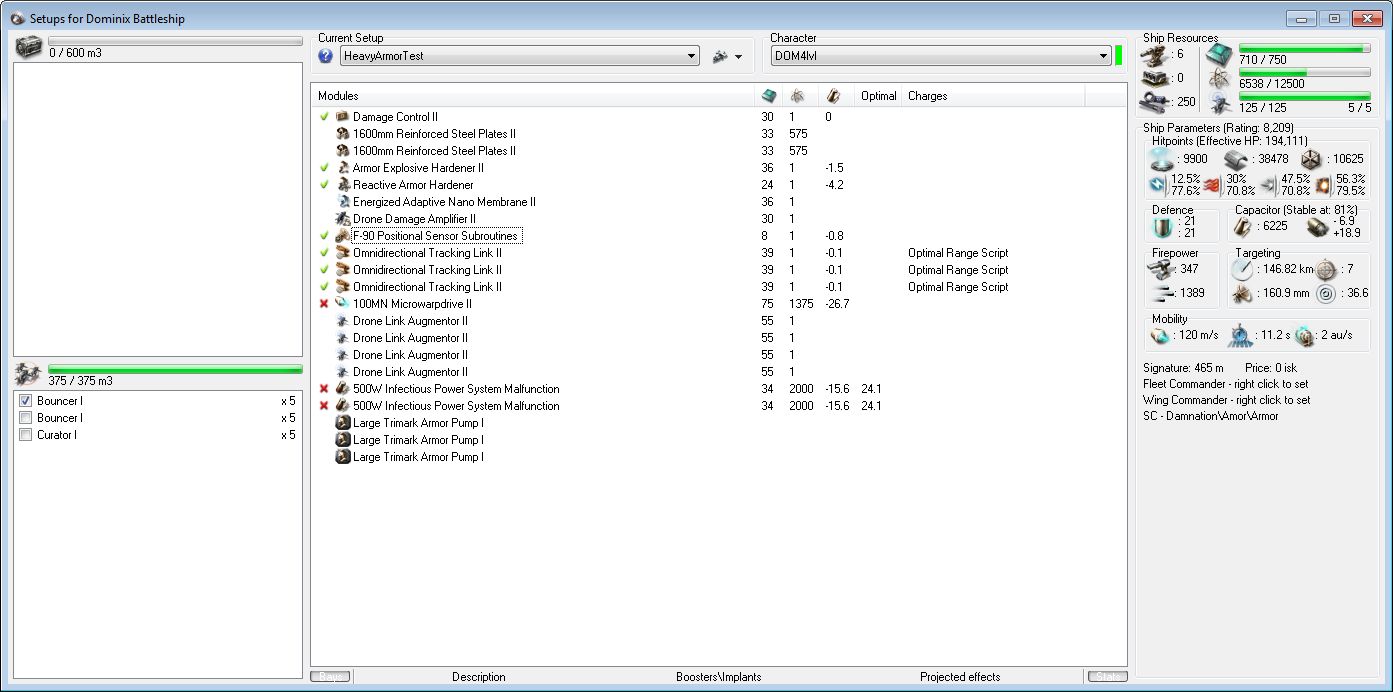Screen dimensions: 1393x692
Task: Switch to the Description tab
Action: pos(479,677)
